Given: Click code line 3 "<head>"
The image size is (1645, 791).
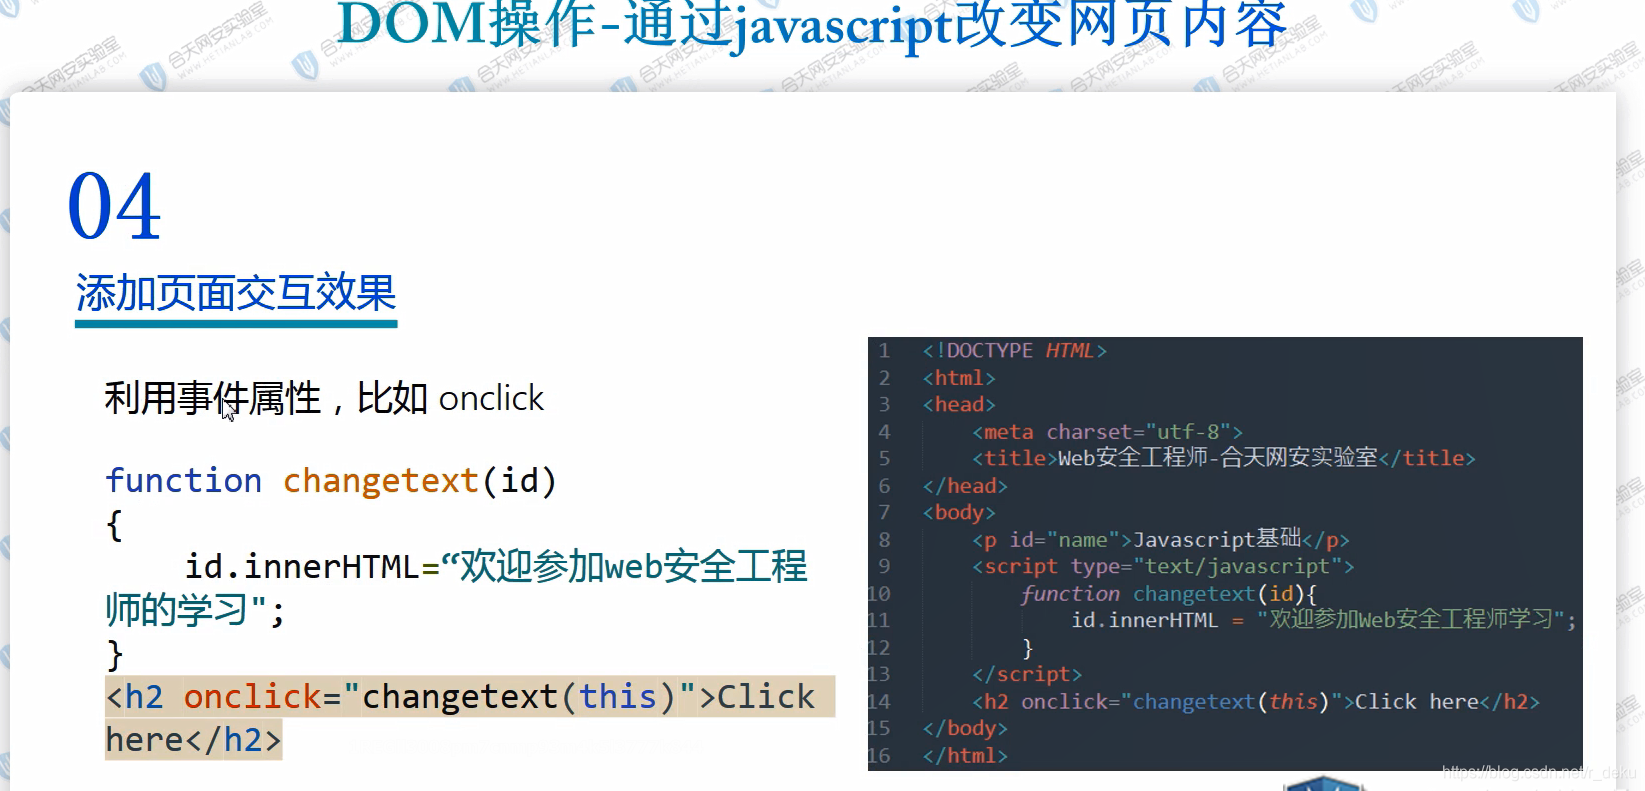Looking at the screenshot, I should (959, 405).
